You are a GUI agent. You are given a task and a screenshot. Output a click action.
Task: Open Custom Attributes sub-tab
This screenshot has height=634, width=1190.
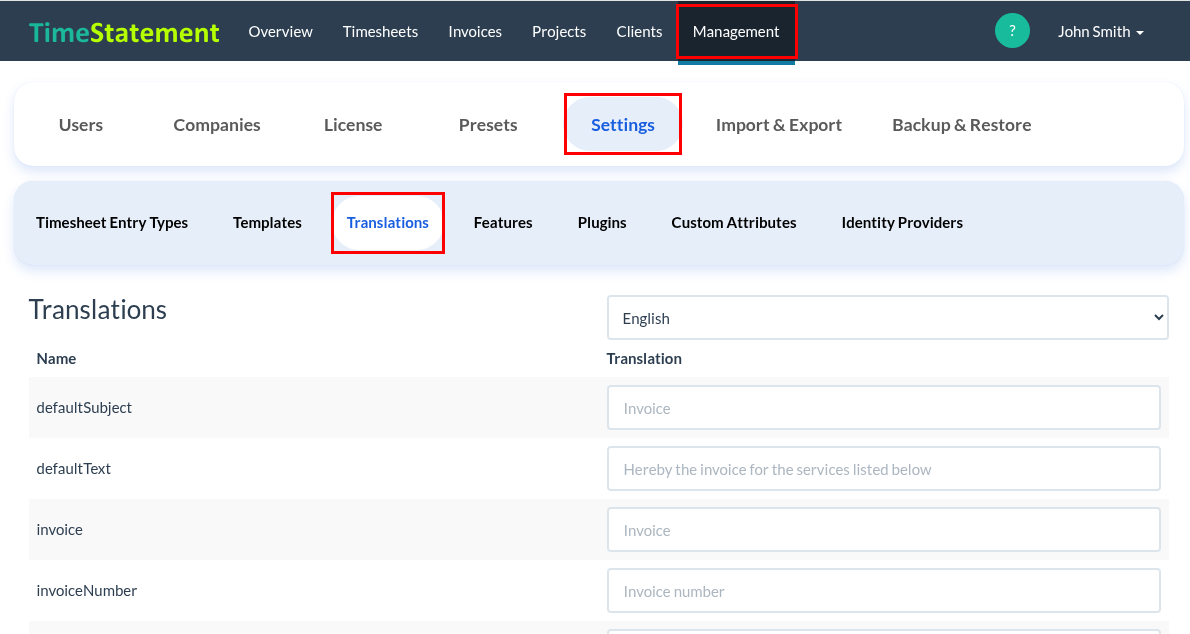coord(734,222)
